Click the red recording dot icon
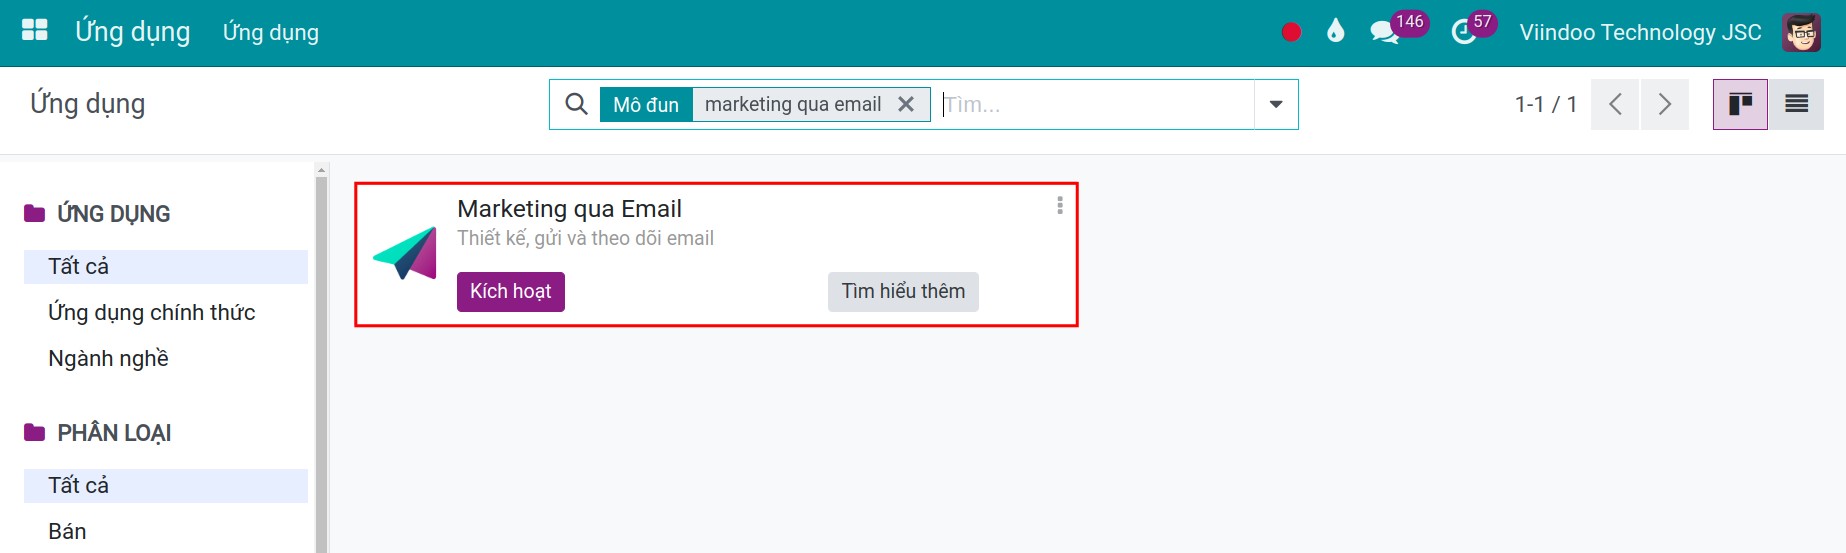1846x553 pixels. click(1291, 32)
